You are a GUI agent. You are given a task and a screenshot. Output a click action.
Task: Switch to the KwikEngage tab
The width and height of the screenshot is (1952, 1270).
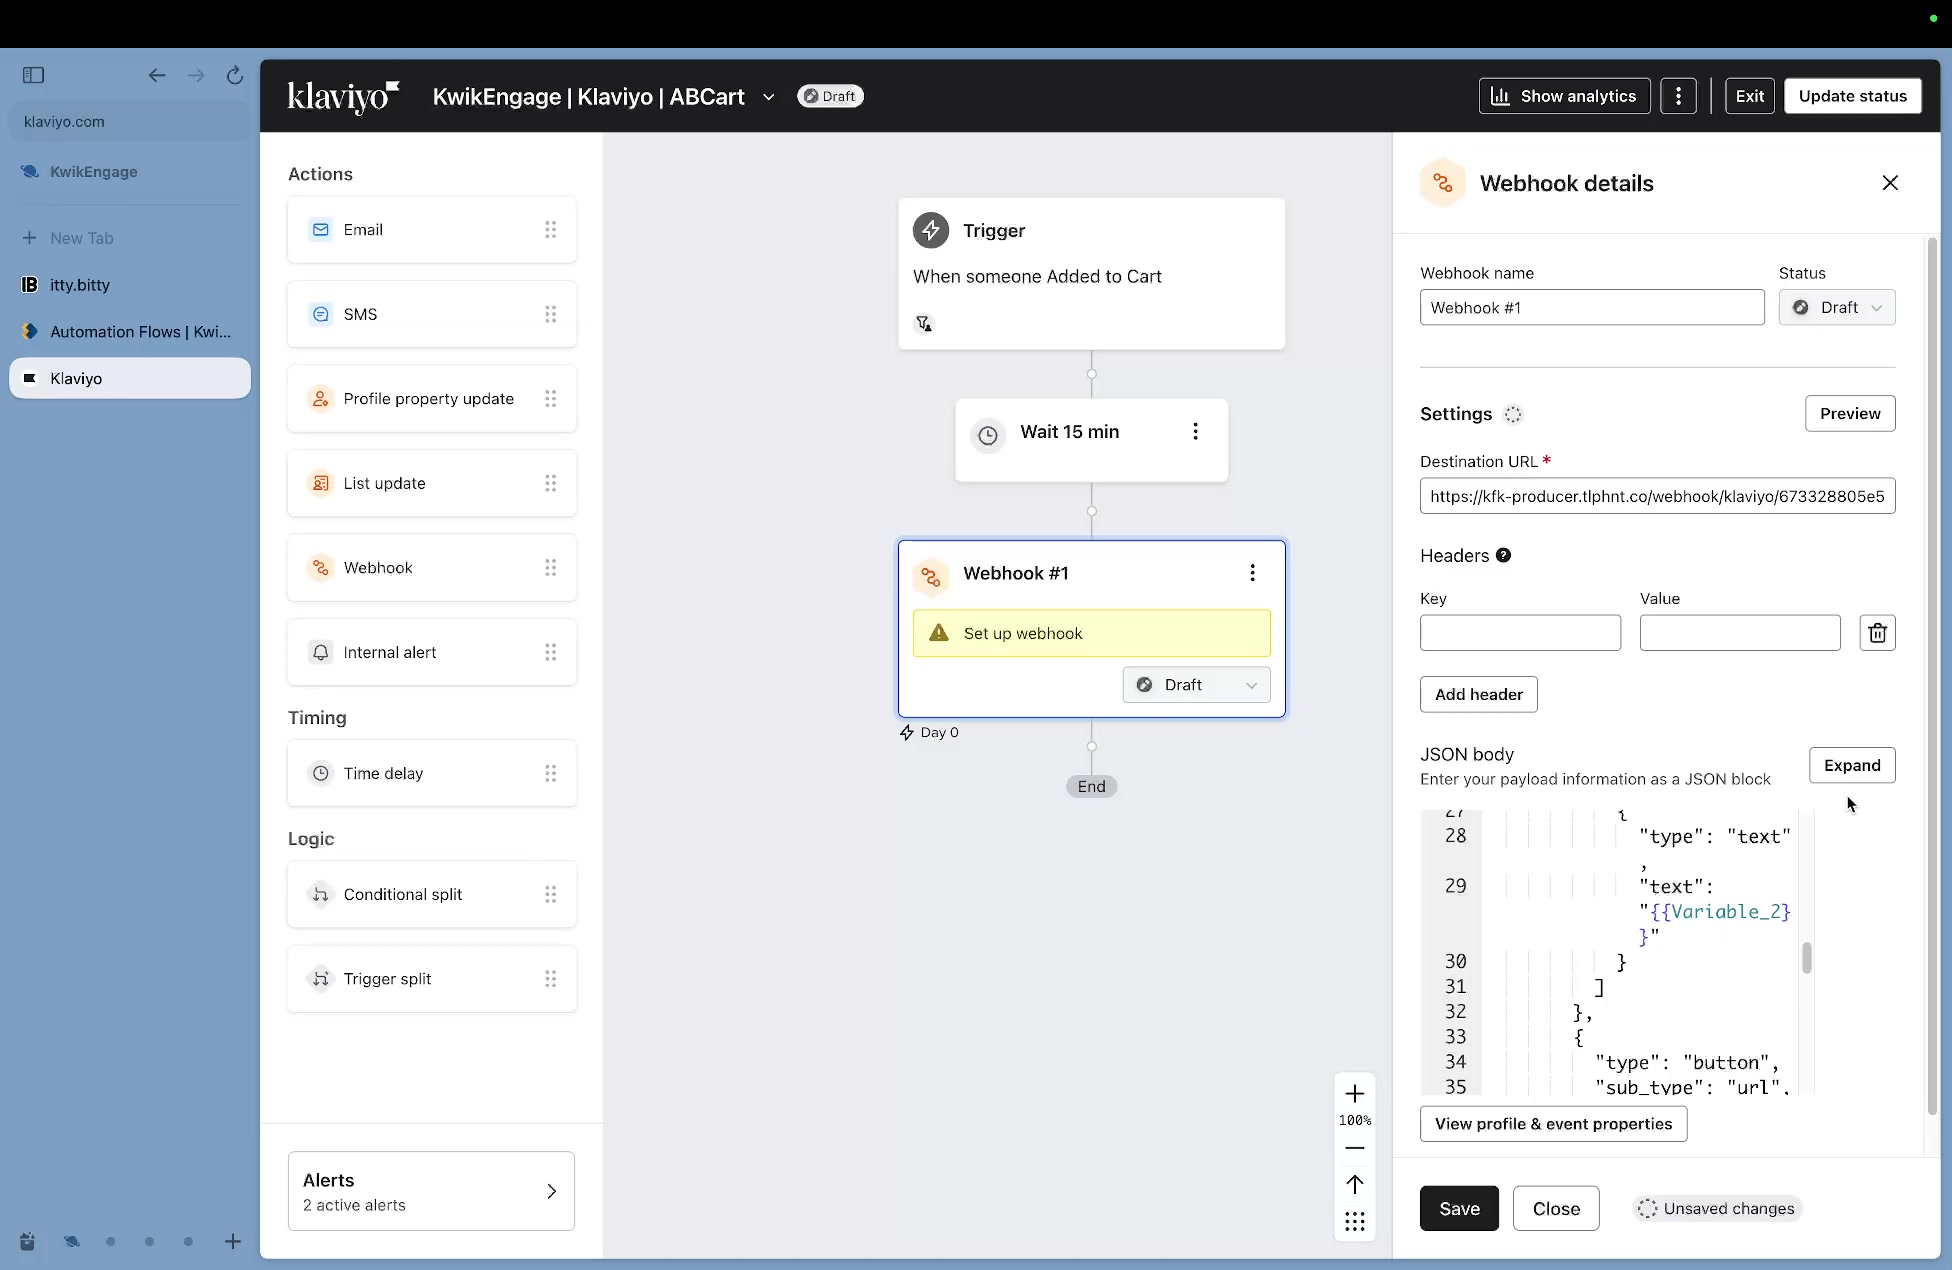coord(129,172)
